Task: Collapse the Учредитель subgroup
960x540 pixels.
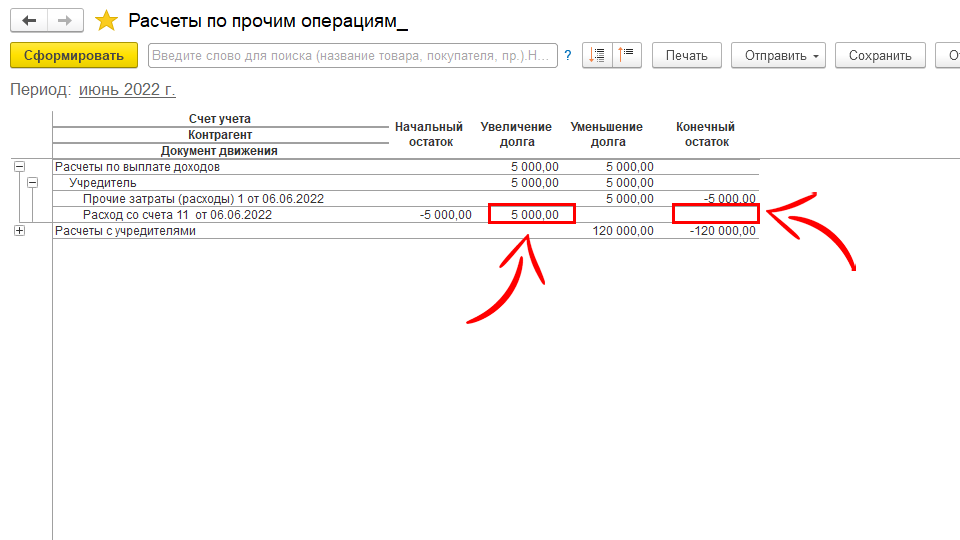Action: 32,183
